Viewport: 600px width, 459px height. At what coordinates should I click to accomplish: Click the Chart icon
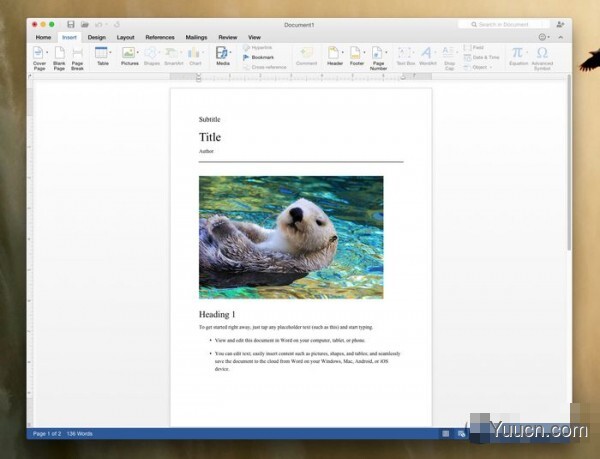194,53
